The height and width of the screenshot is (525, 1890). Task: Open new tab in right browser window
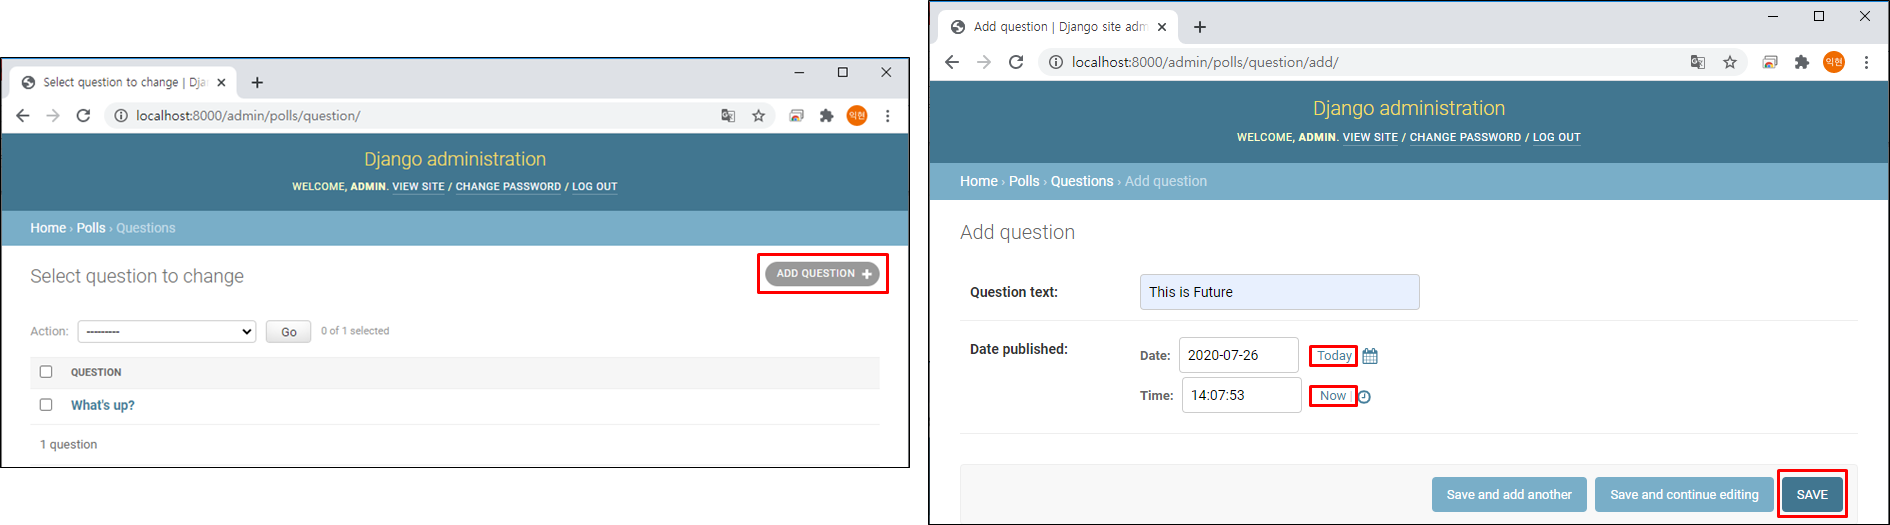pos(1200,27)
